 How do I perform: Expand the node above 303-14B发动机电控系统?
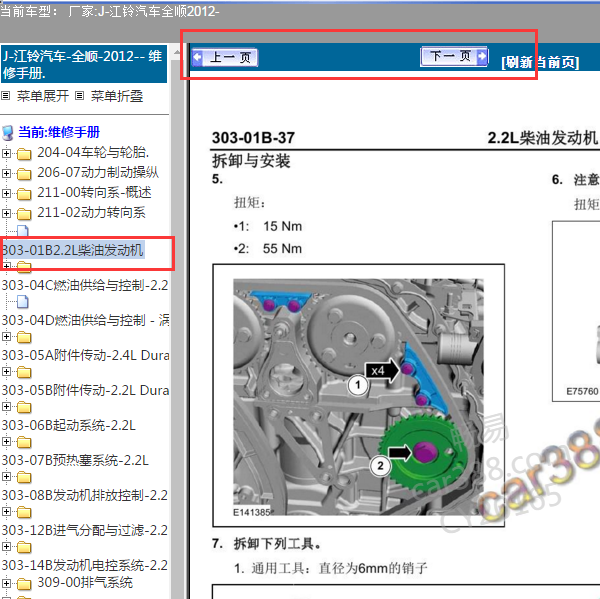pyautogui.click(x=6, y=546)
